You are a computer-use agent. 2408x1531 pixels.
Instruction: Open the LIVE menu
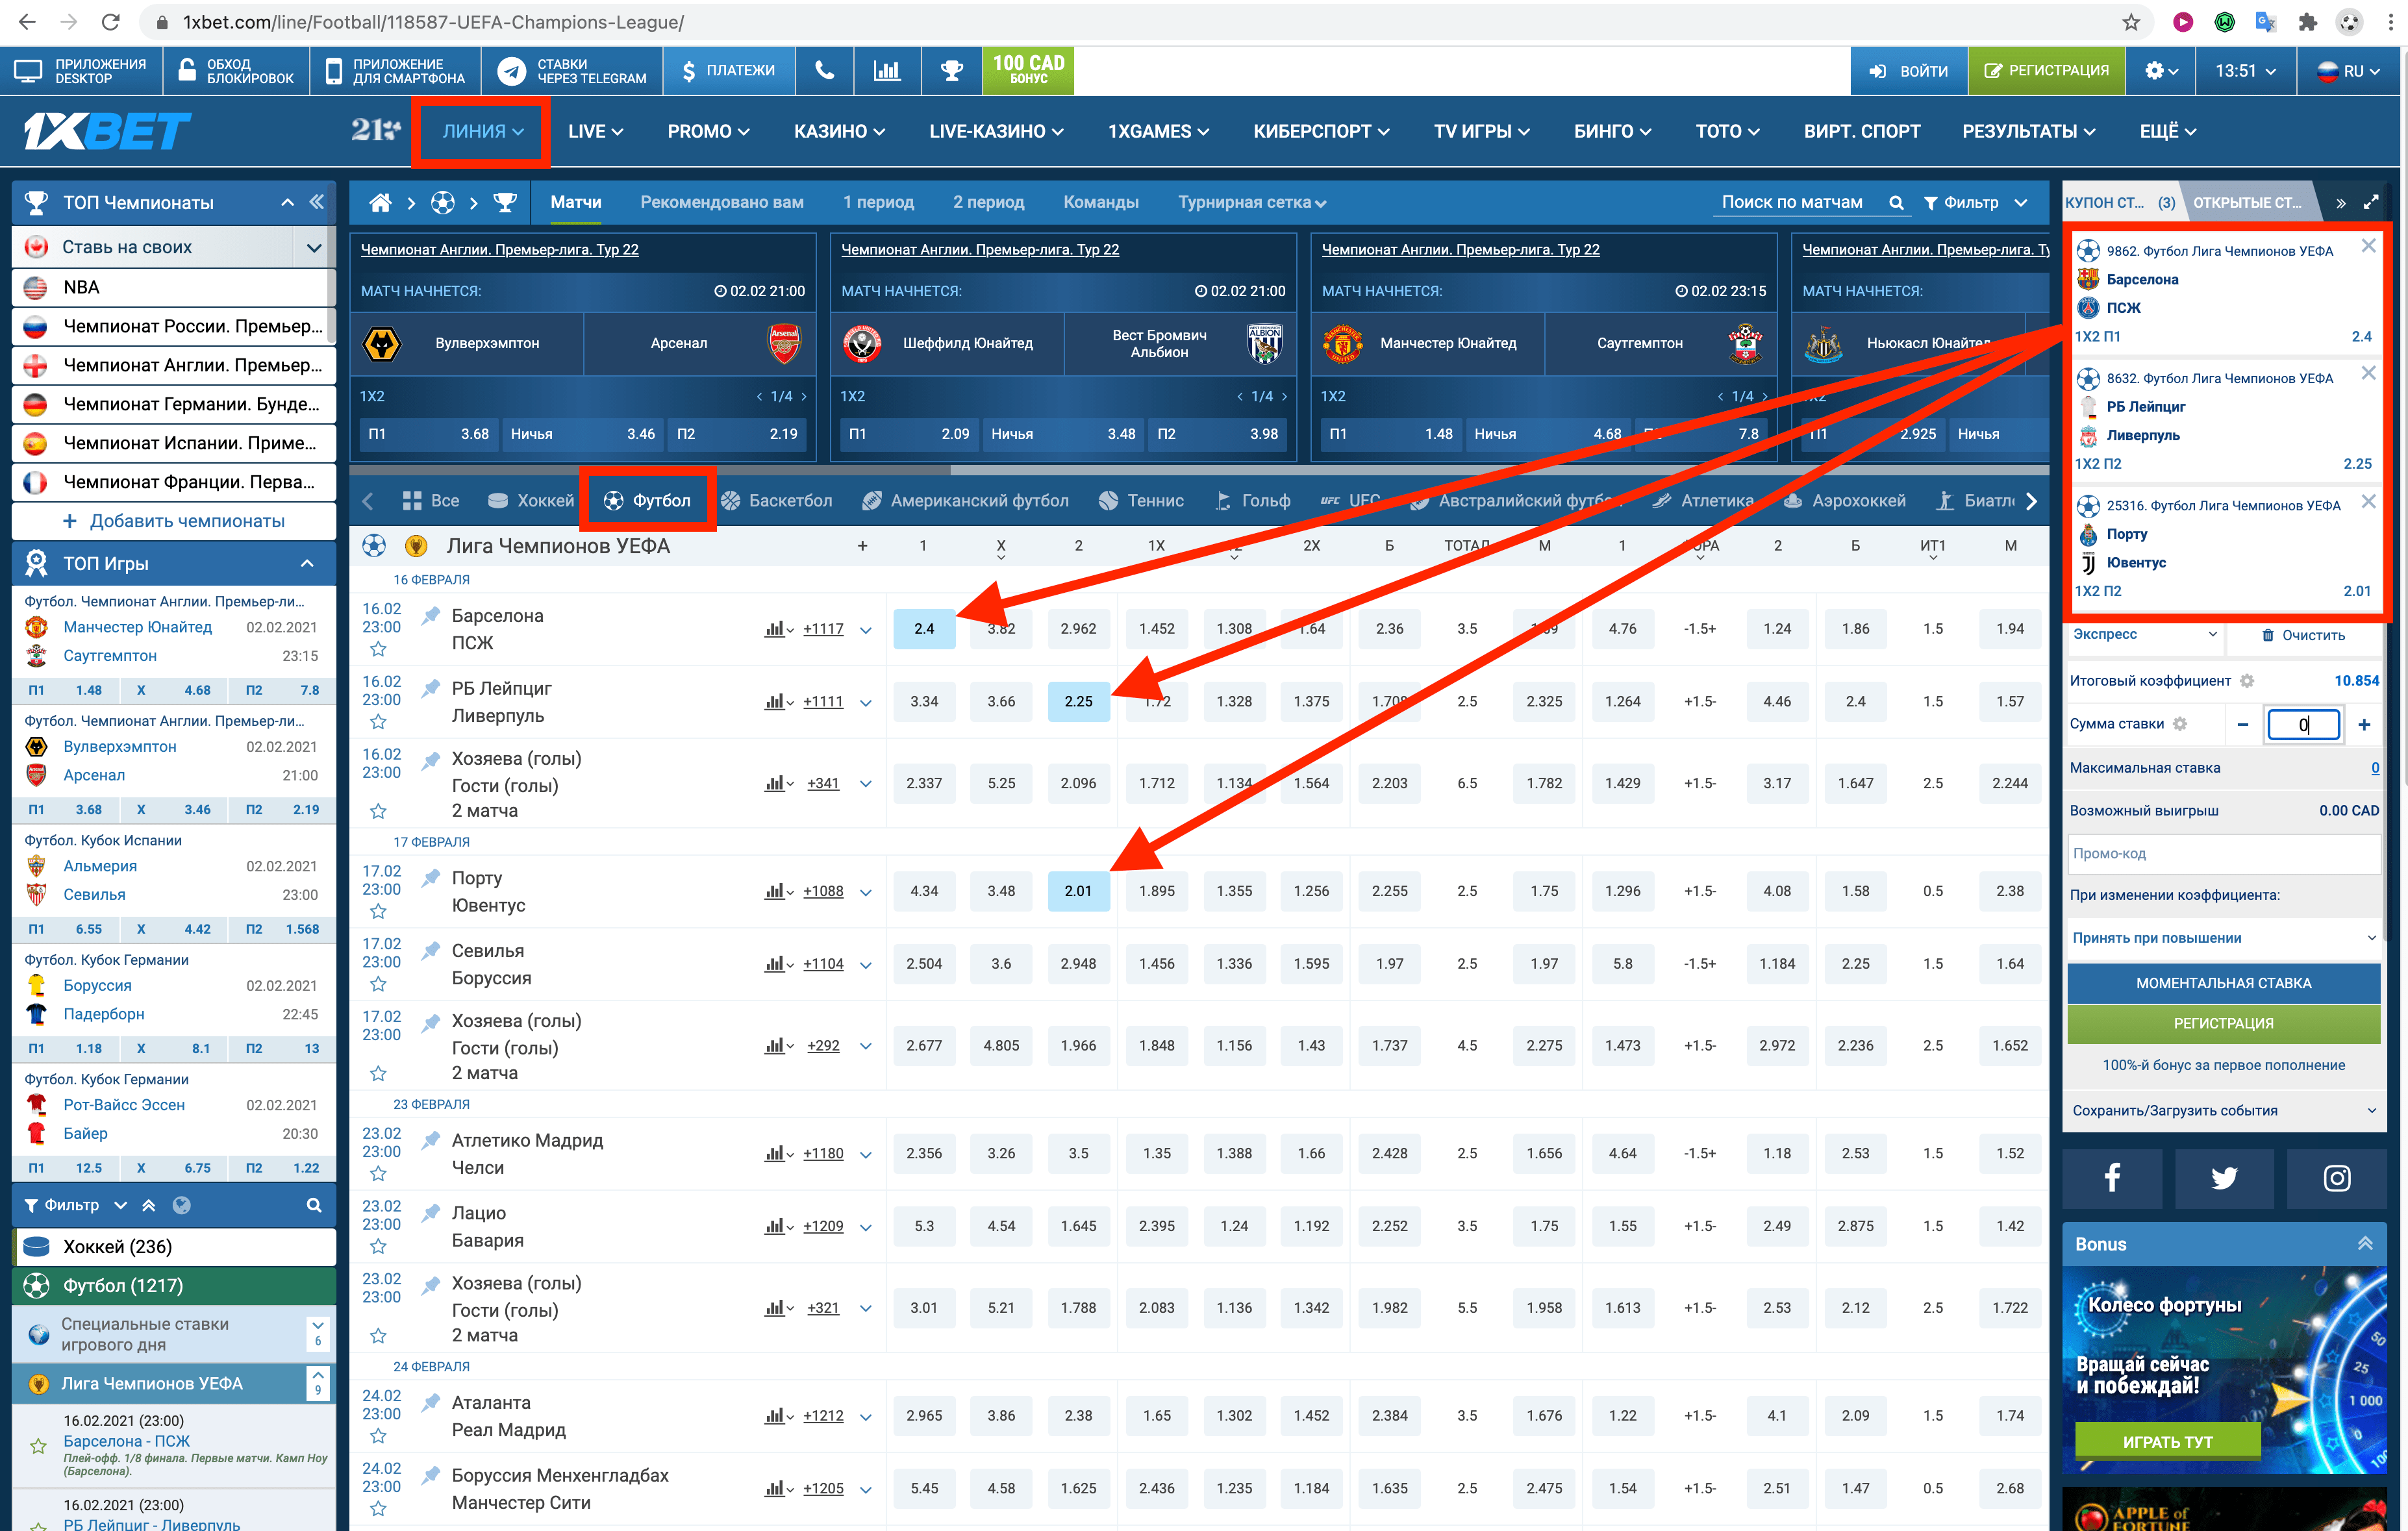pyautogui.click(x=596, y=131)
